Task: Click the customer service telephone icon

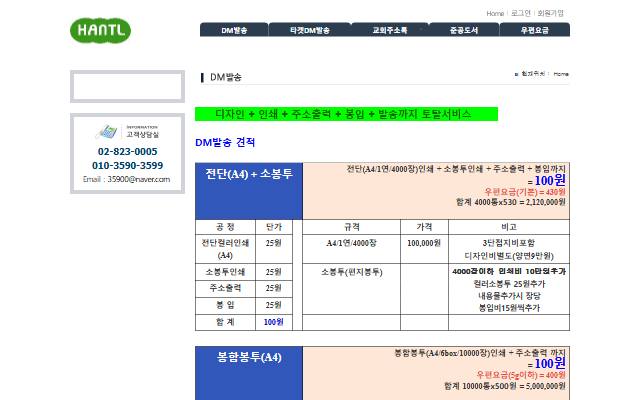Action: (x=107, y=131)
